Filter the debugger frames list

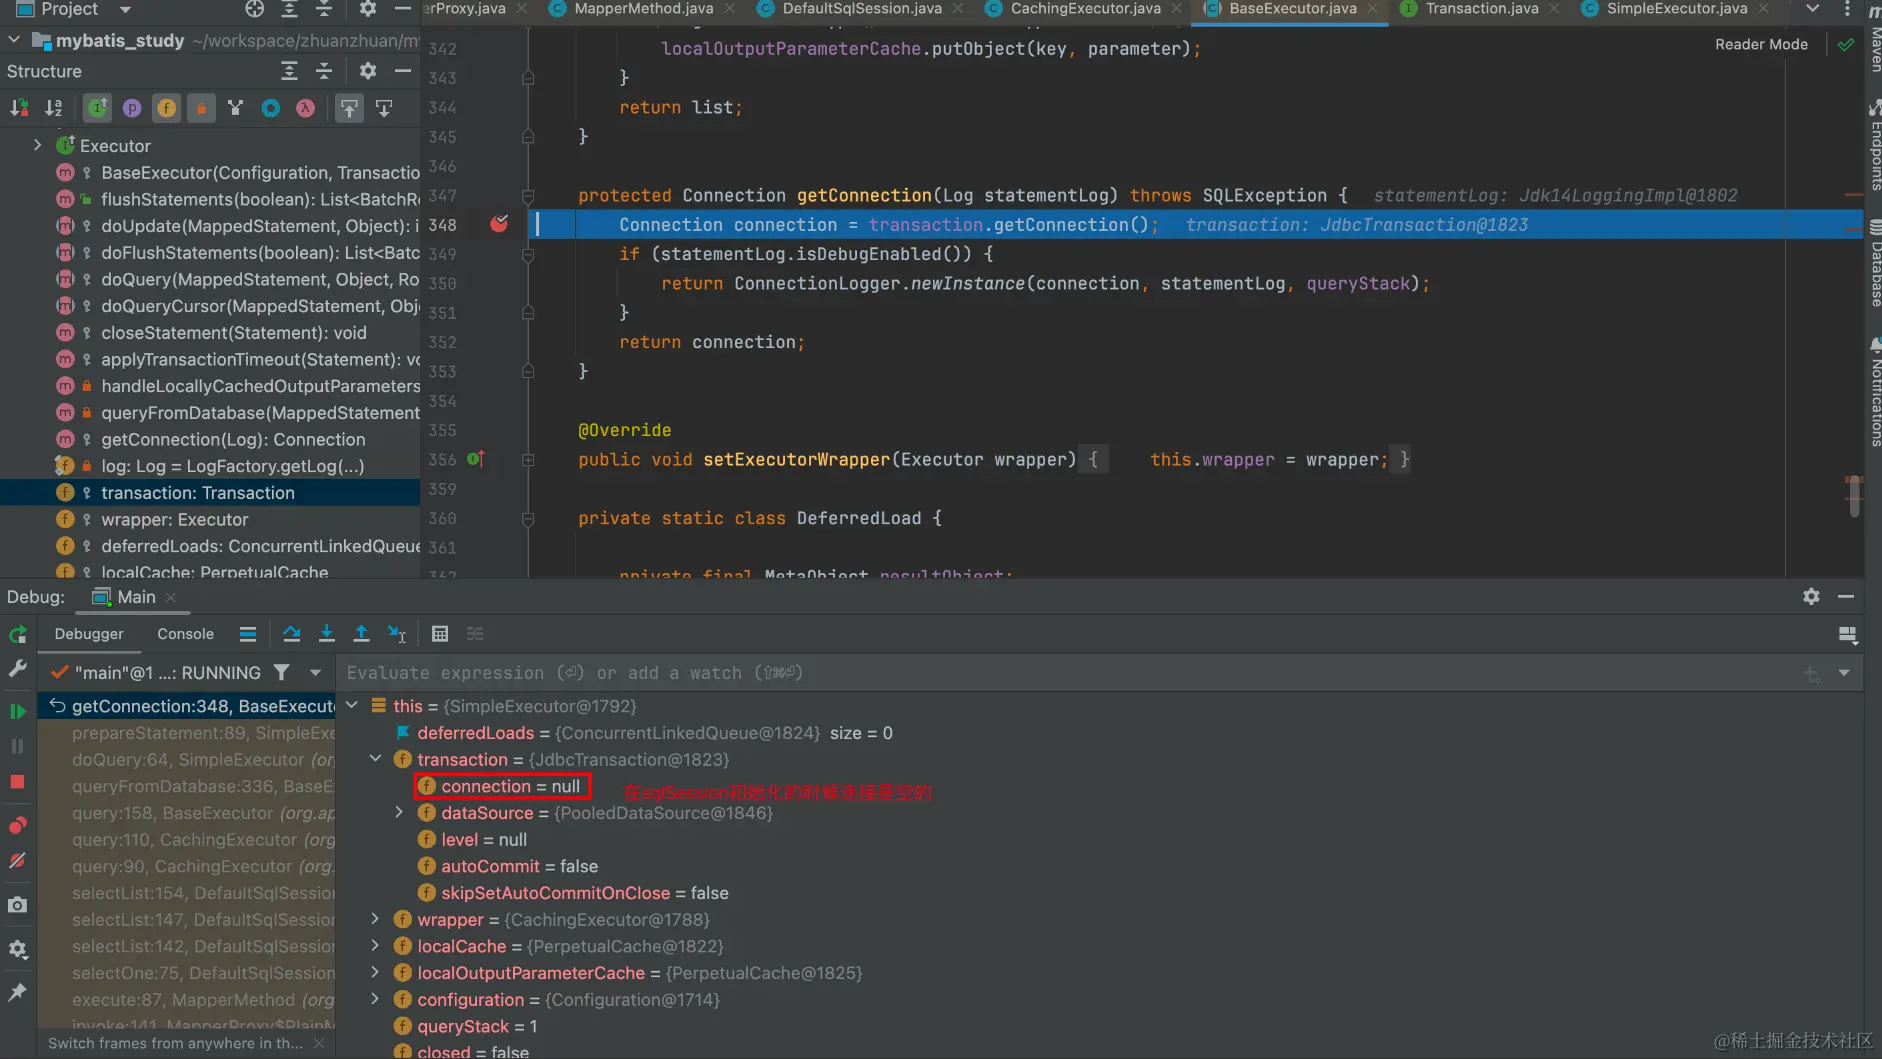click(282, 673)
